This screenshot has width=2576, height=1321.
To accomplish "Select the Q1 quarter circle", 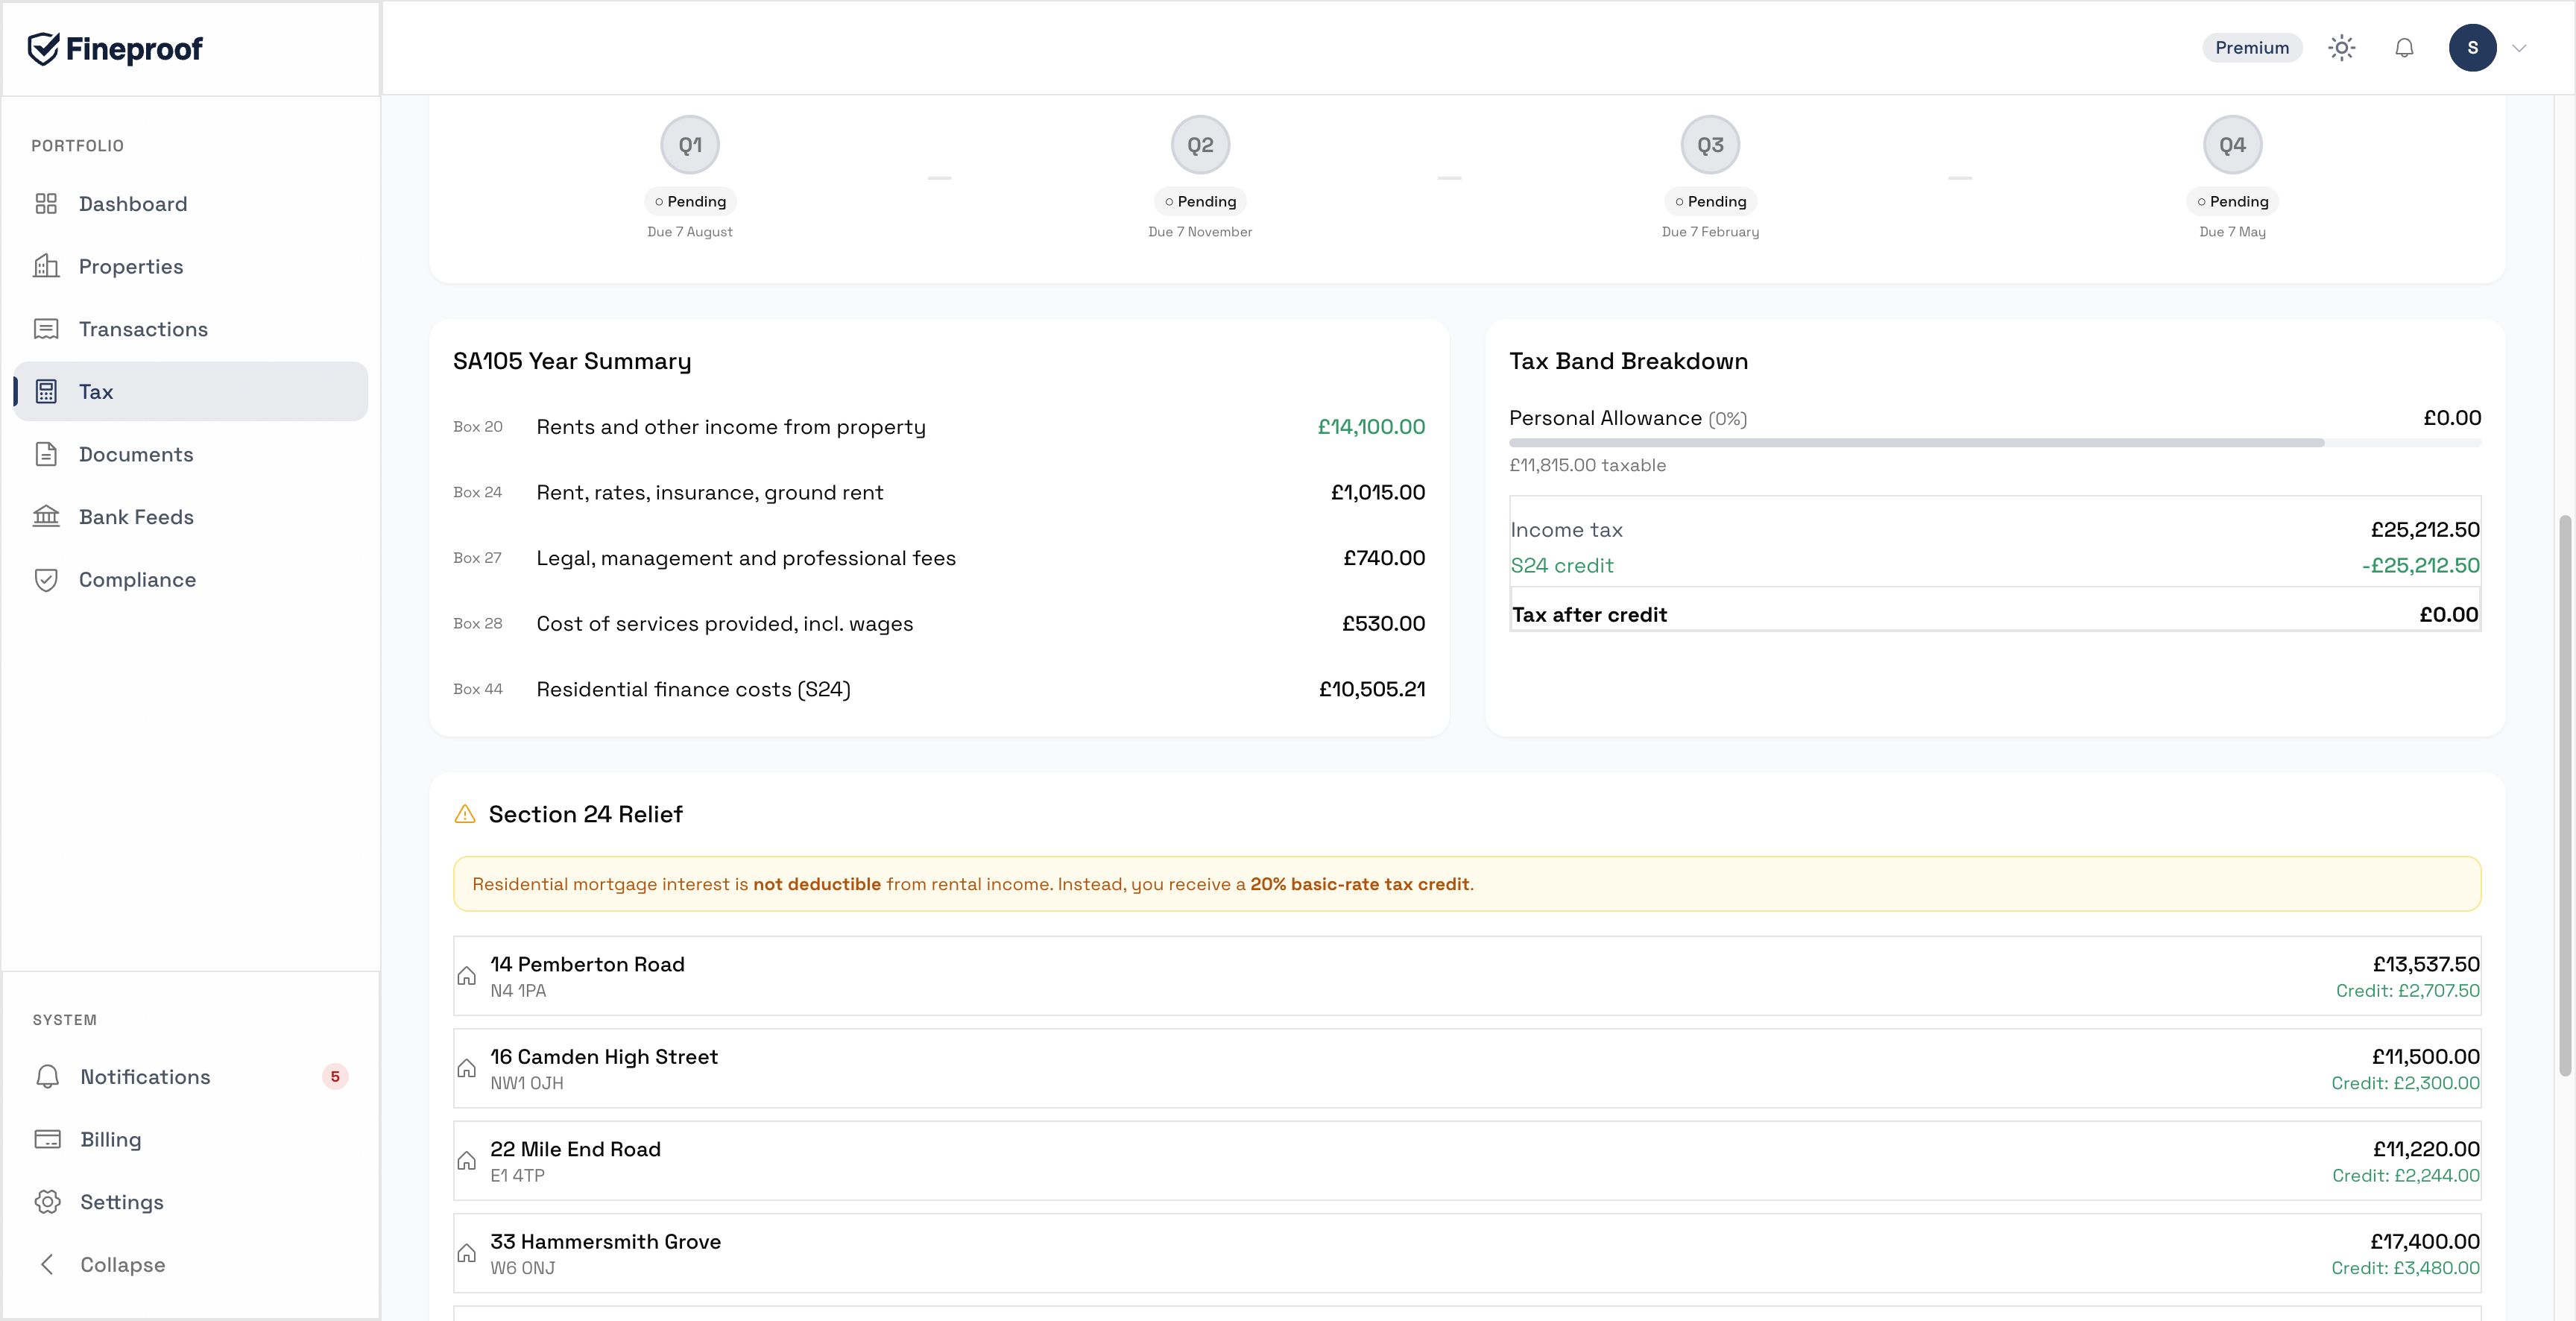I will coord(690,145).
